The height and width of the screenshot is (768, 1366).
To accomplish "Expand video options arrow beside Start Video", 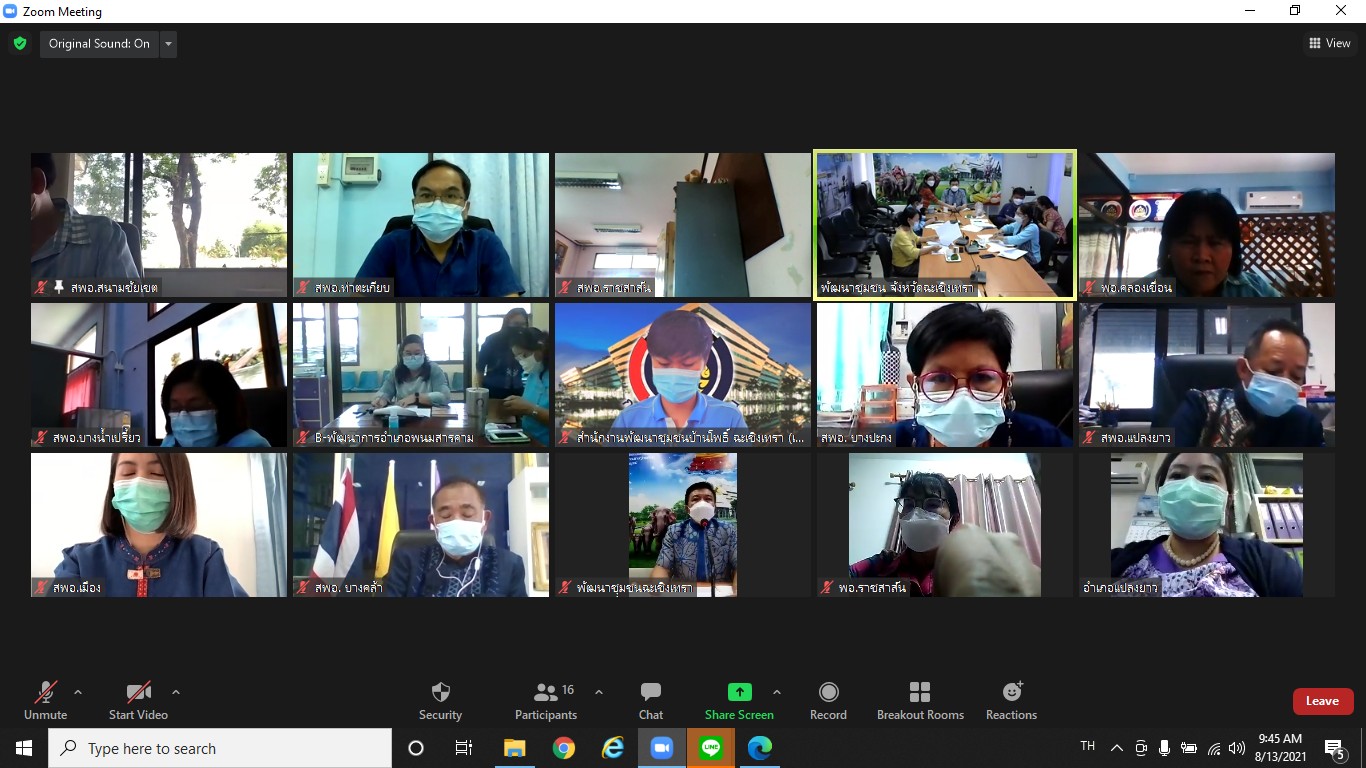I will [176, 692].
